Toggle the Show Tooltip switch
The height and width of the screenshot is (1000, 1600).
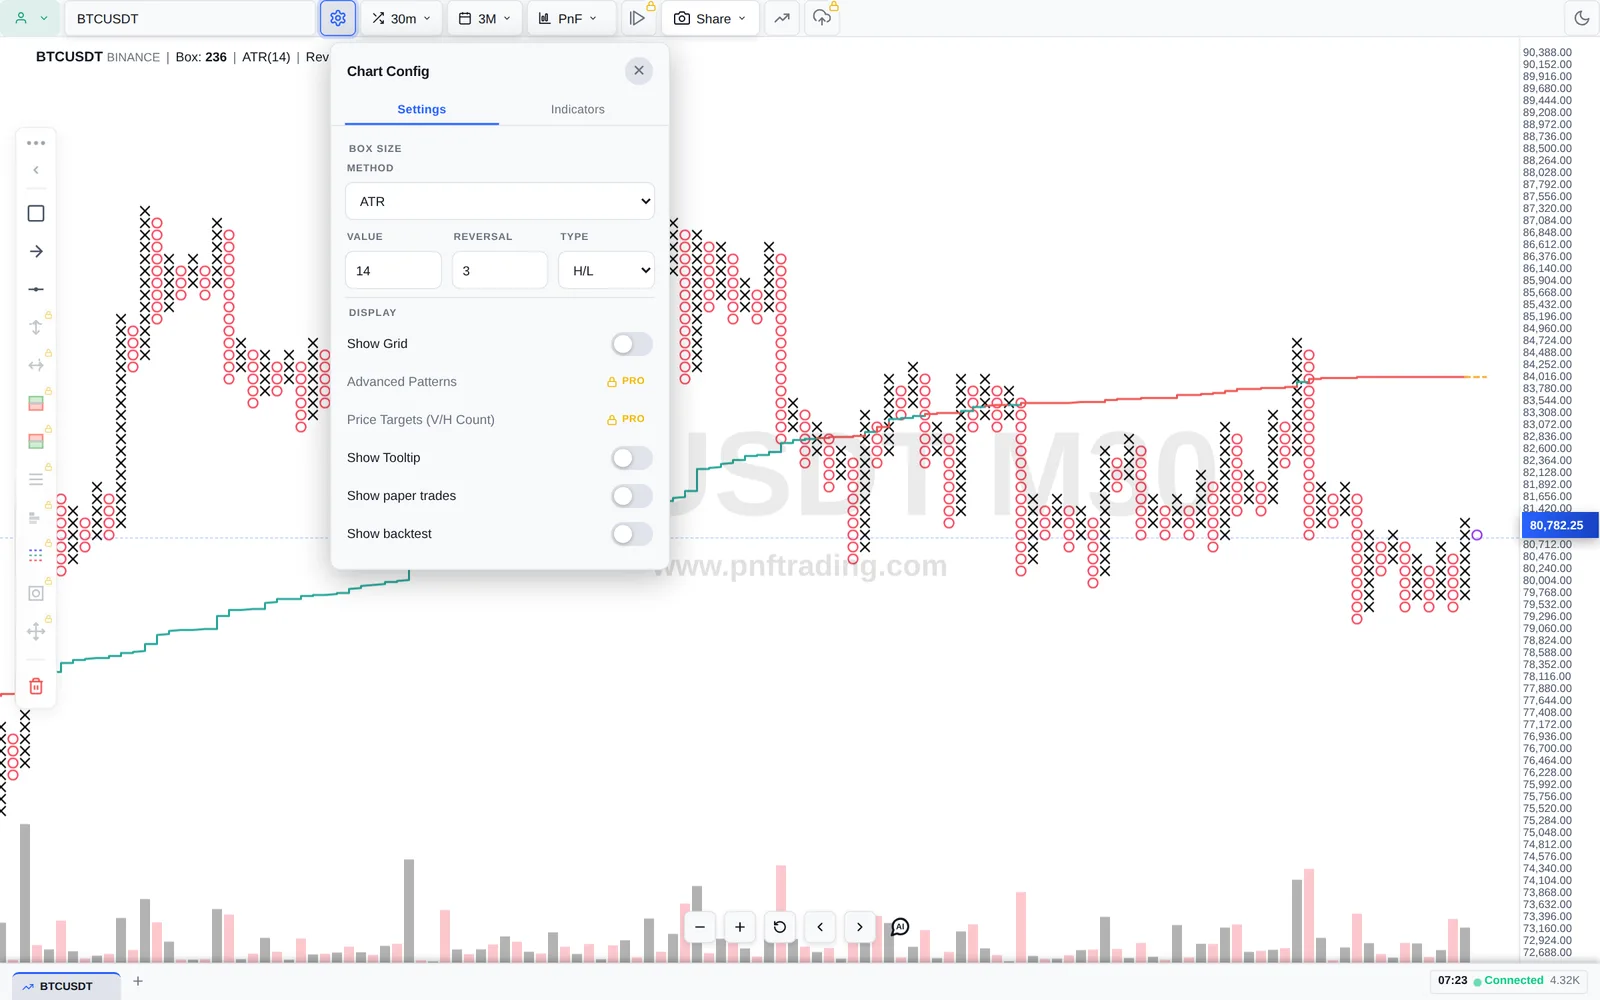point(632,458)
